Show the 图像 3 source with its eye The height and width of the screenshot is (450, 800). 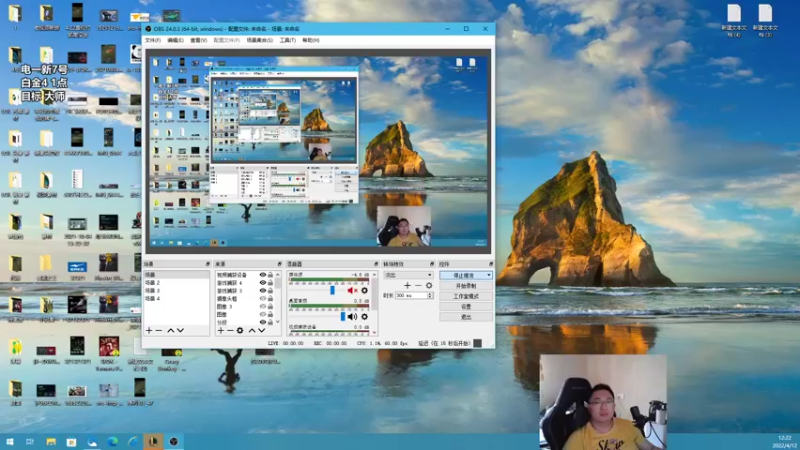click(x=263, y=307)
